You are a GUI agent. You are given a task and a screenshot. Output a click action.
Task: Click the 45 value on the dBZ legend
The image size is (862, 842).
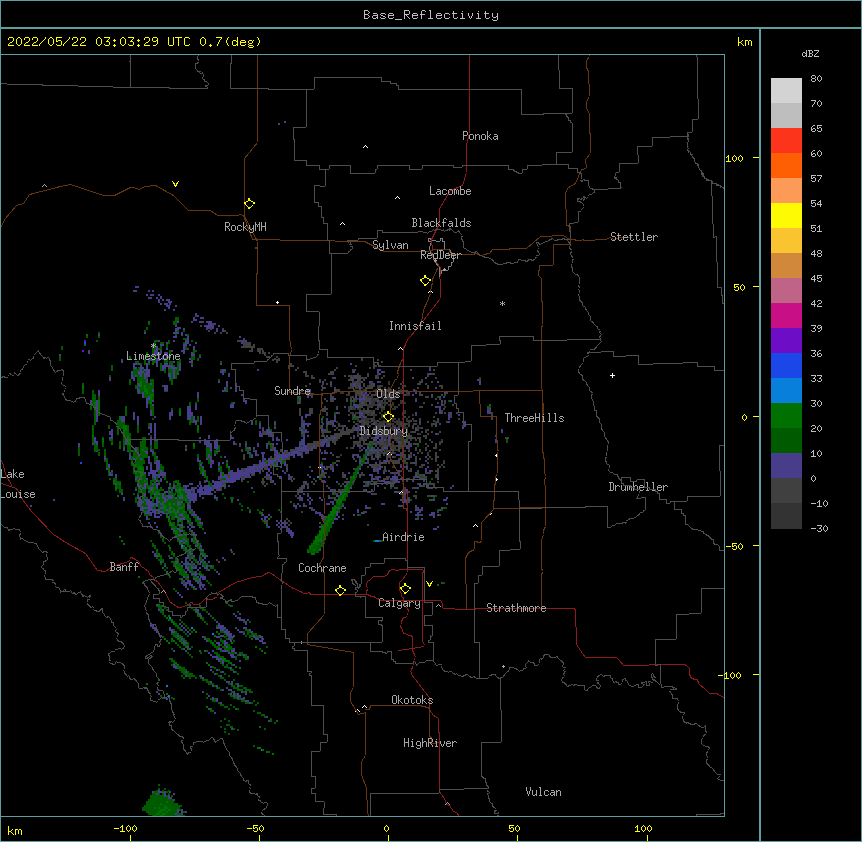click(816, 278)
